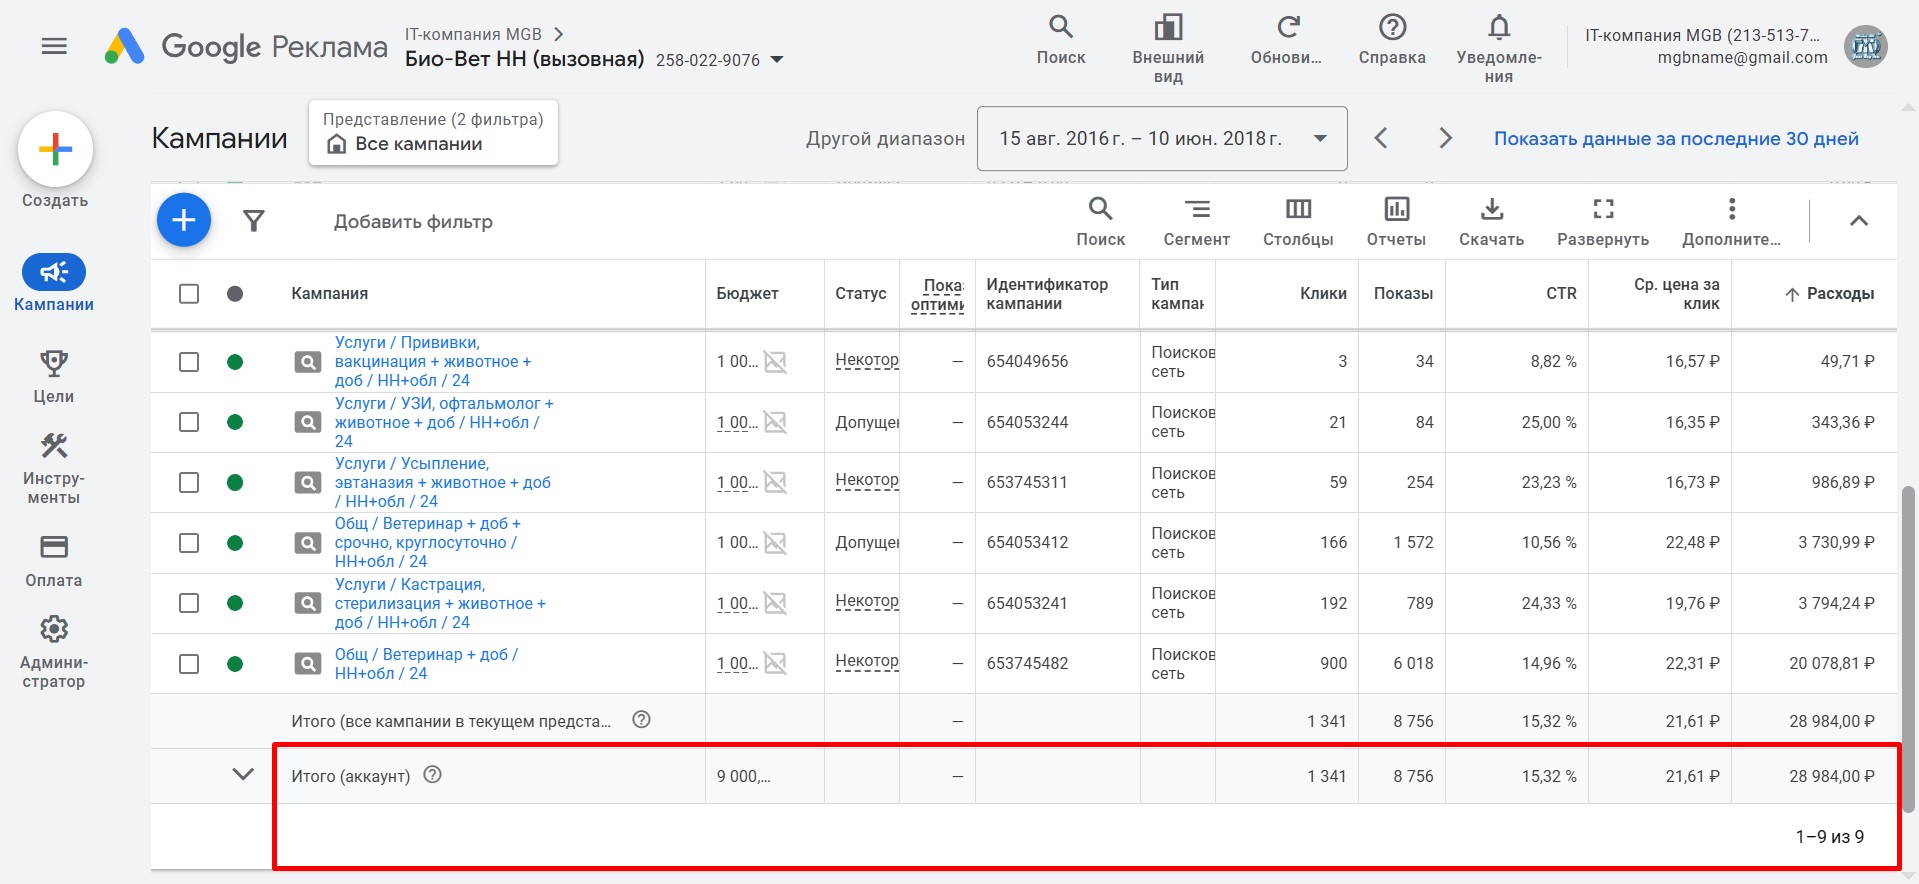Open the Help (Справка) menu

(x=1392, y=40)
